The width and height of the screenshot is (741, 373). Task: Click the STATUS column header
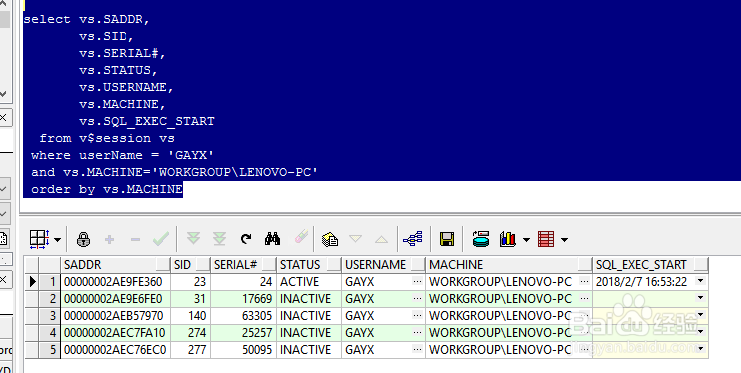click(x=309, y=265)
